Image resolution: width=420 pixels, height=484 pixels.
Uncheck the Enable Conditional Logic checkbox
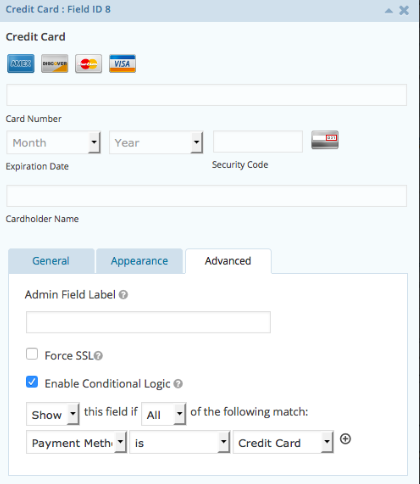(x=32, y=382)
